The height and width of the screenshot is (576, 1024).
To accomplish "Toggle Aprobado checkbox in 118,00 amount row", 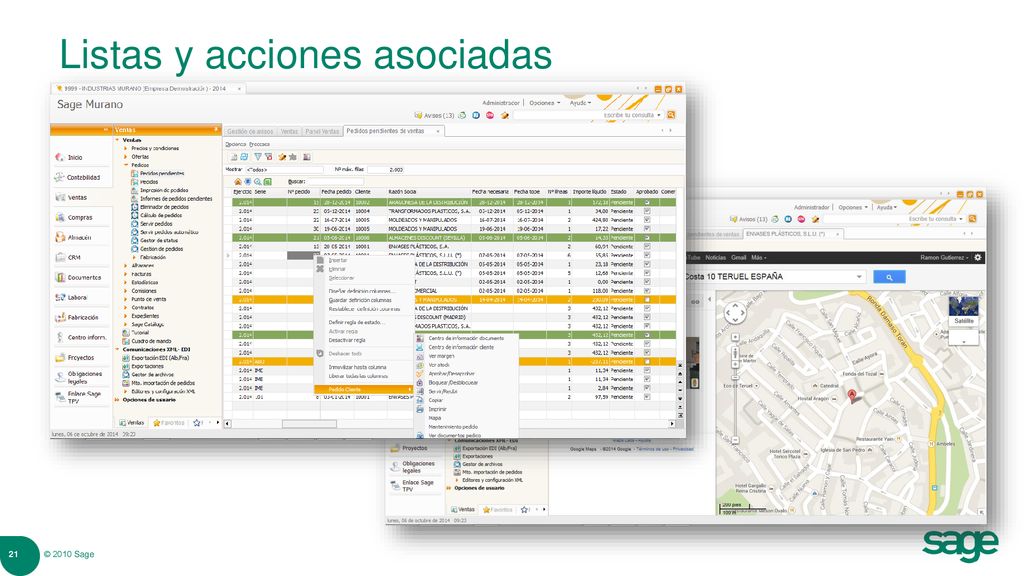I will tap(647, 291).
